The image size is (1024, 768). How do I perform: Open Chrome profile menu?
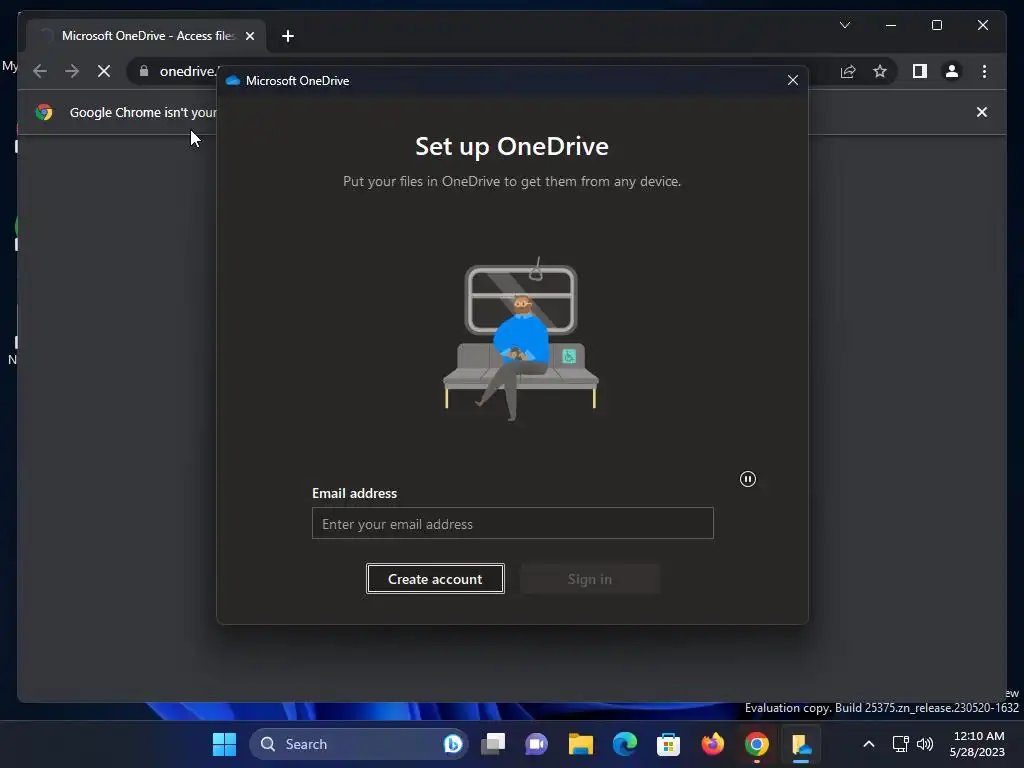(x=952, y=71)
